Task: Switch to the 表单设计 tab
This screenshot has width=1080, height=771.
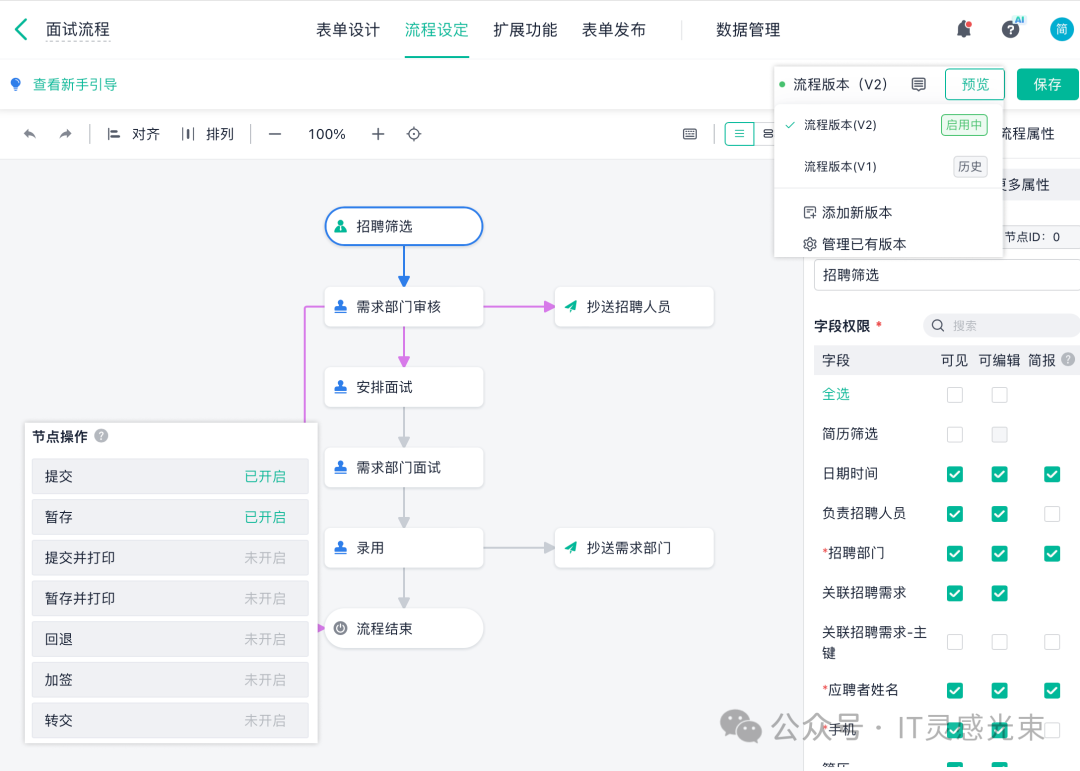Action: tap(348, 30)
